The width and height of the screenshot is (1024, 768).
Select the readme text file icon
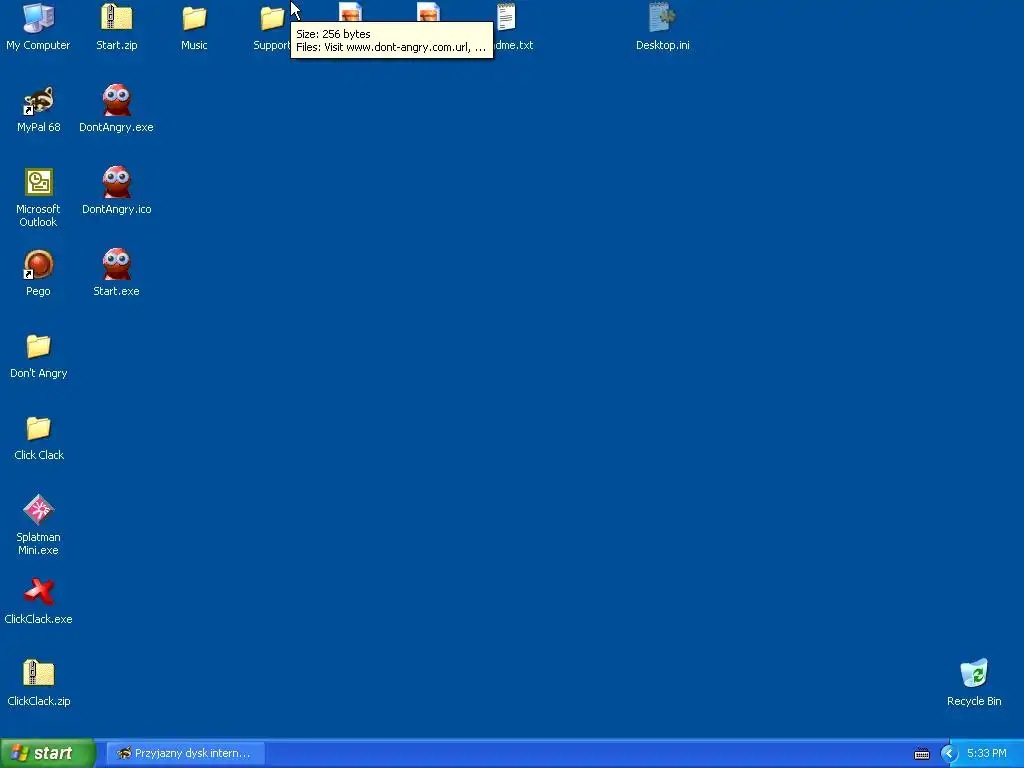(505, 18)
